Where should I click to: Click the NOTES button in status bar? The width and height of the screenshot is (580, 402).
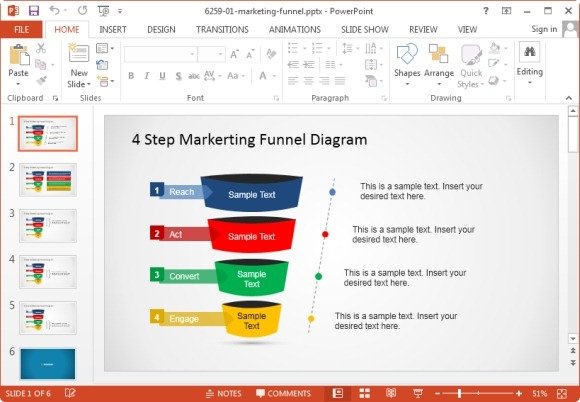click(x=224, y=393)
